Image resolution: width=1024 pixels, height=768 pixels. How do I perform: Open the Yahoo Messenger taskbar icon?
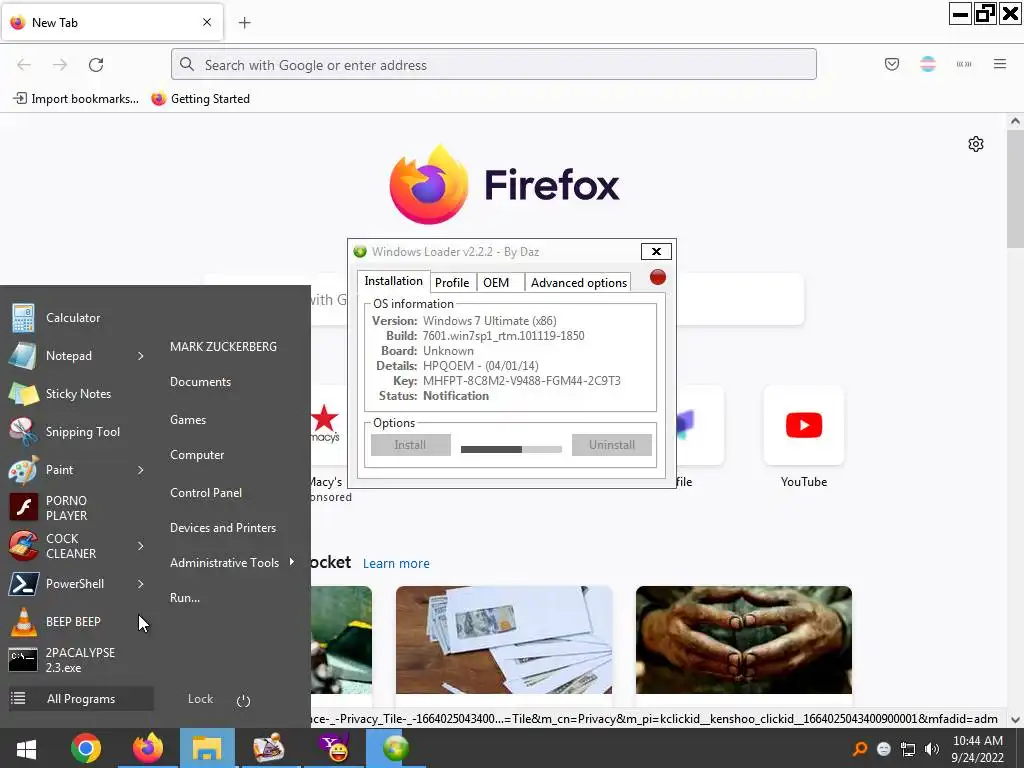click(x=334, y=748)
